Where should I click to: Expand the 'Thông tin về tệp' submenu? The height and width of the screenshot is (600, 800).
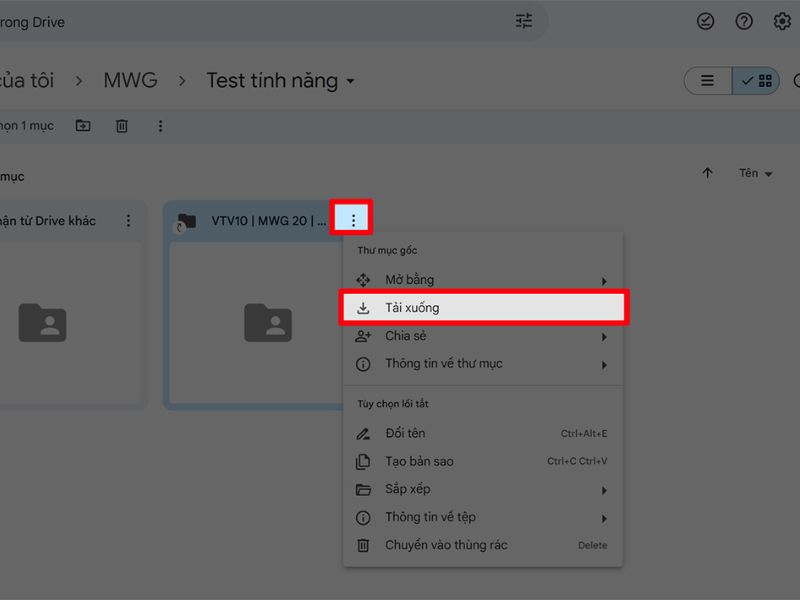[x=483, y=517]
